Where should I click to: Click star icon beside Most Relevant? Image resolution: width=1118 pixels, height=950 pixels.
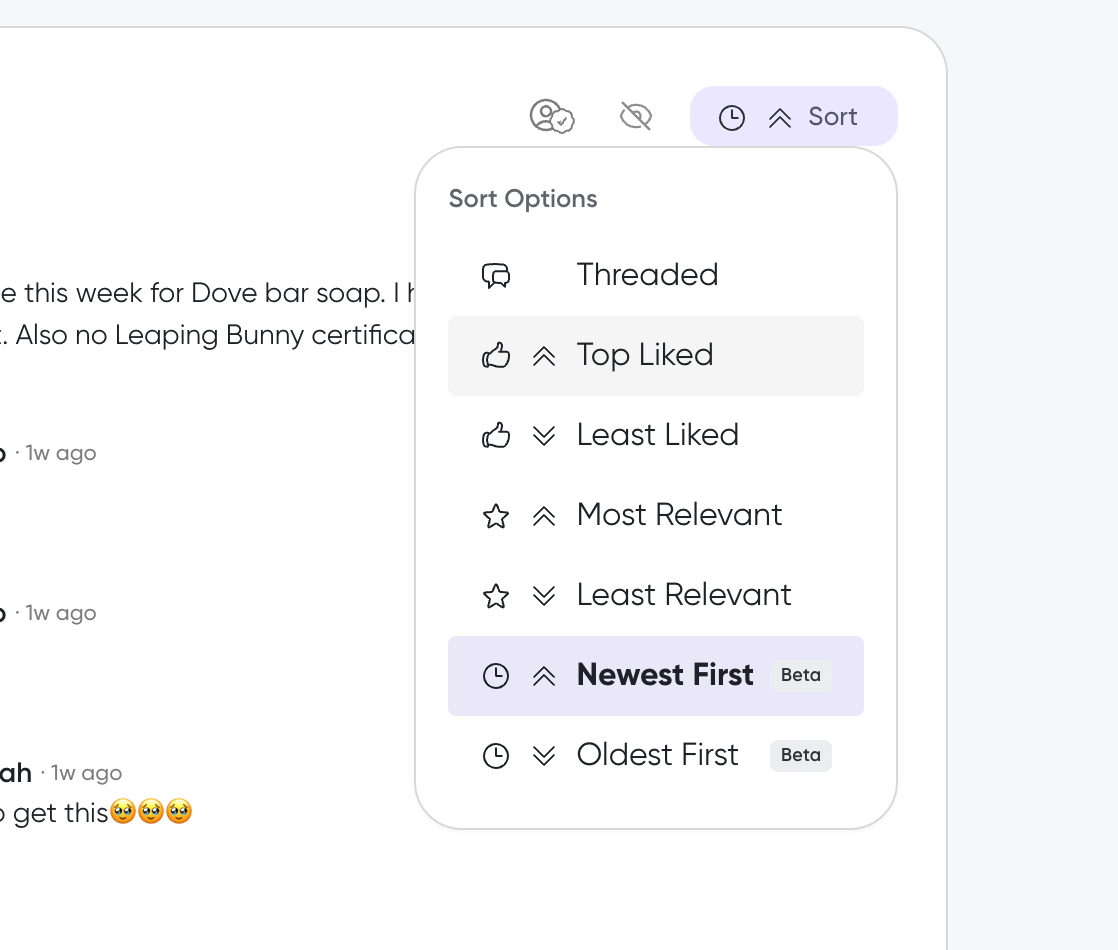tap(496, 516)
